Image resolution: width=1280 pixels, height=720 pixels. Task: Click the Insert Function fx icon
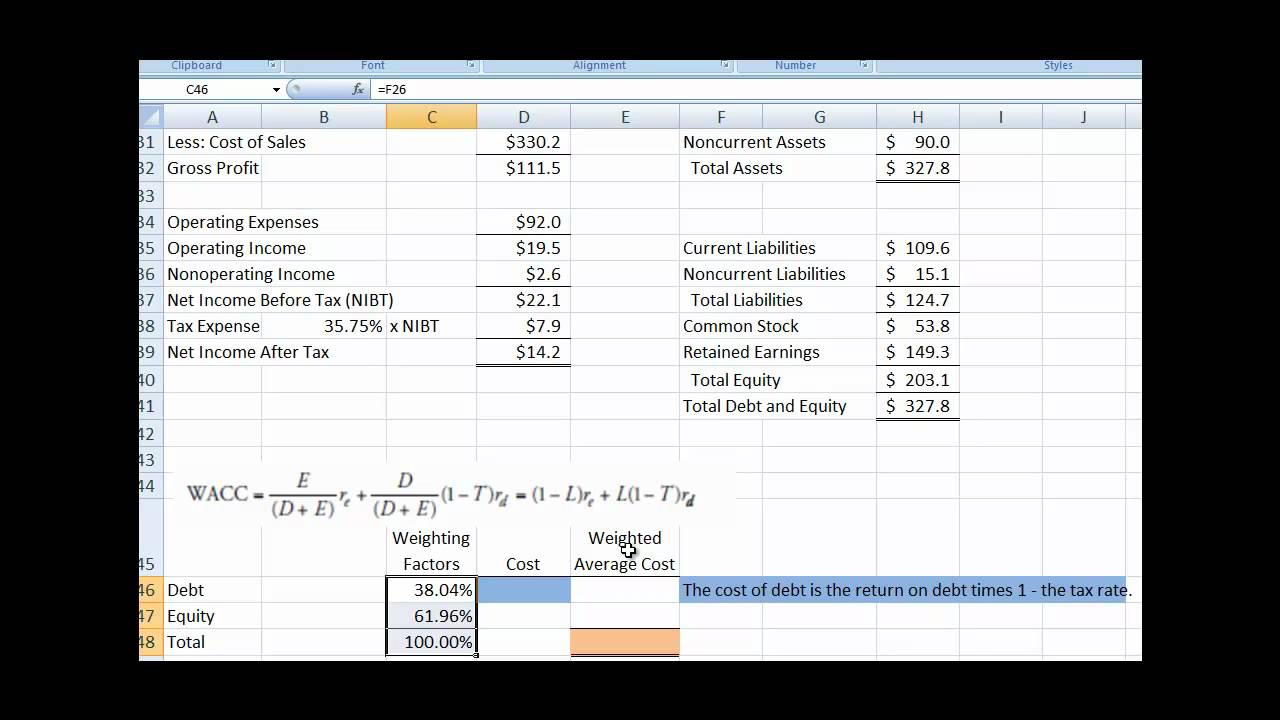tap(358, 89)
